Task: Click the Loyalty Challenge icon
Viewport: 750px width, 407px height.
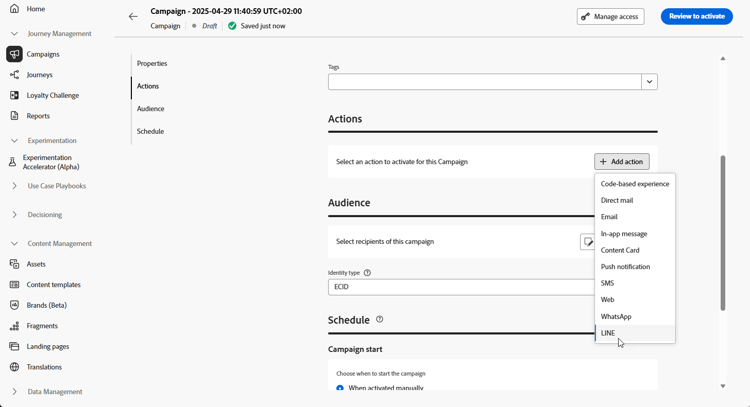Action: 14,96
